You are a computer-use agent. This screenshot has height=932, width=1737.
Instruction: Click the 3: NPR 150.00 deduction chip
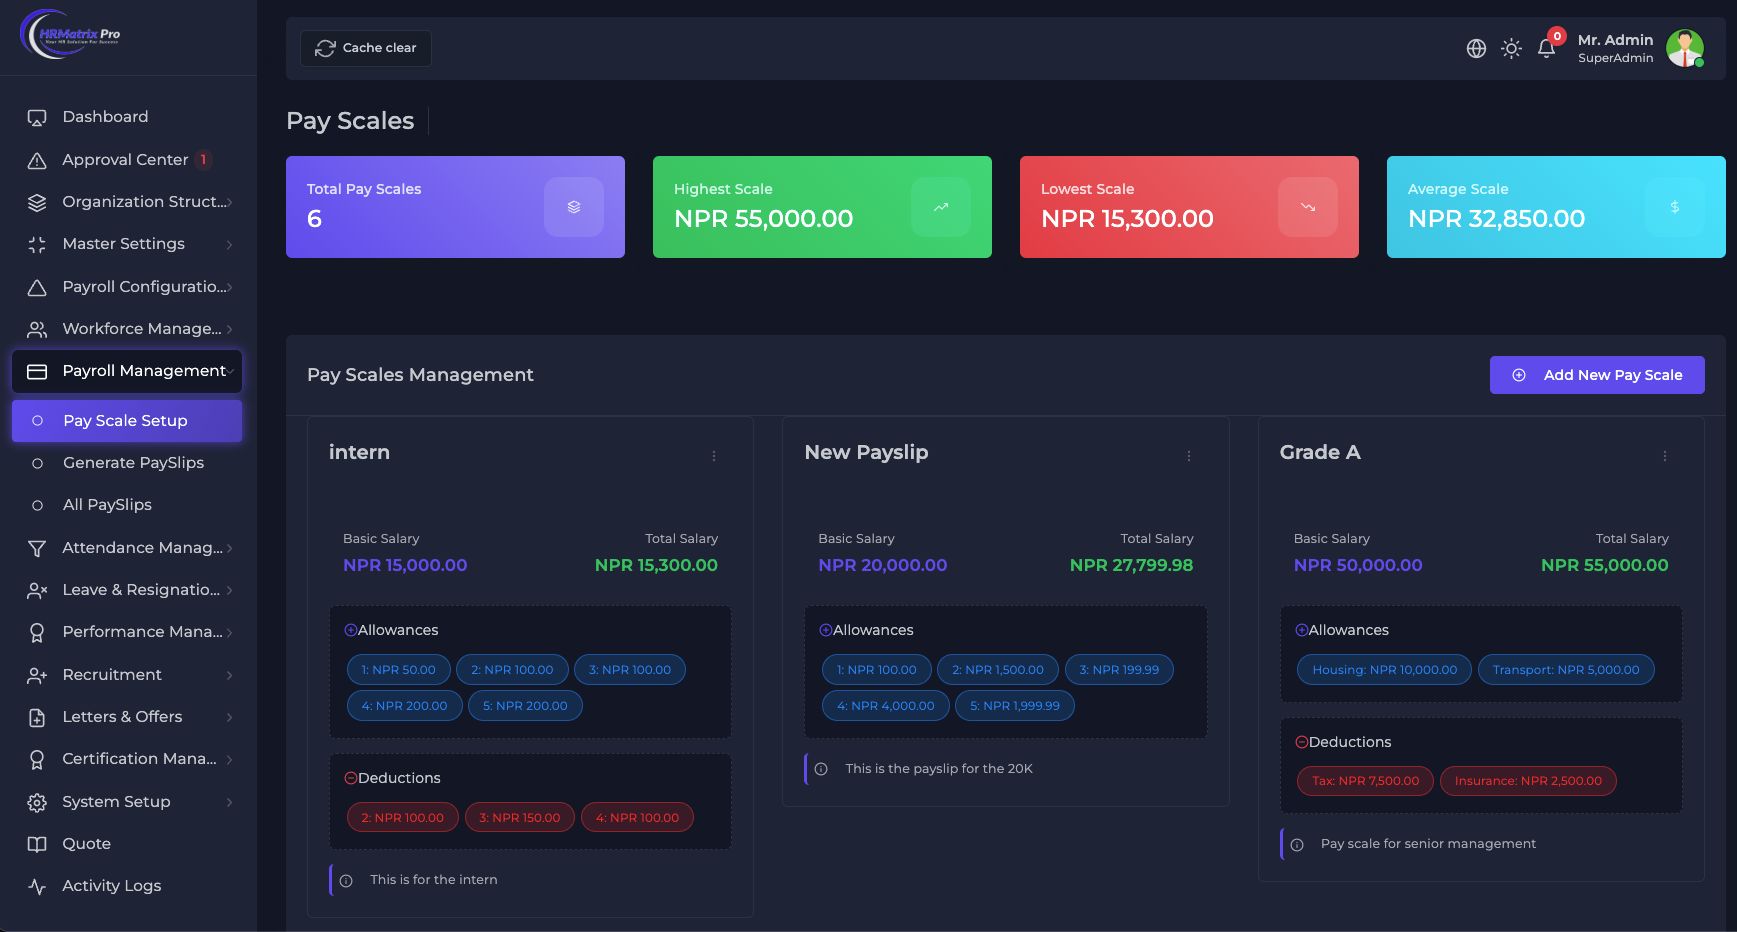(x=520, y=818)
